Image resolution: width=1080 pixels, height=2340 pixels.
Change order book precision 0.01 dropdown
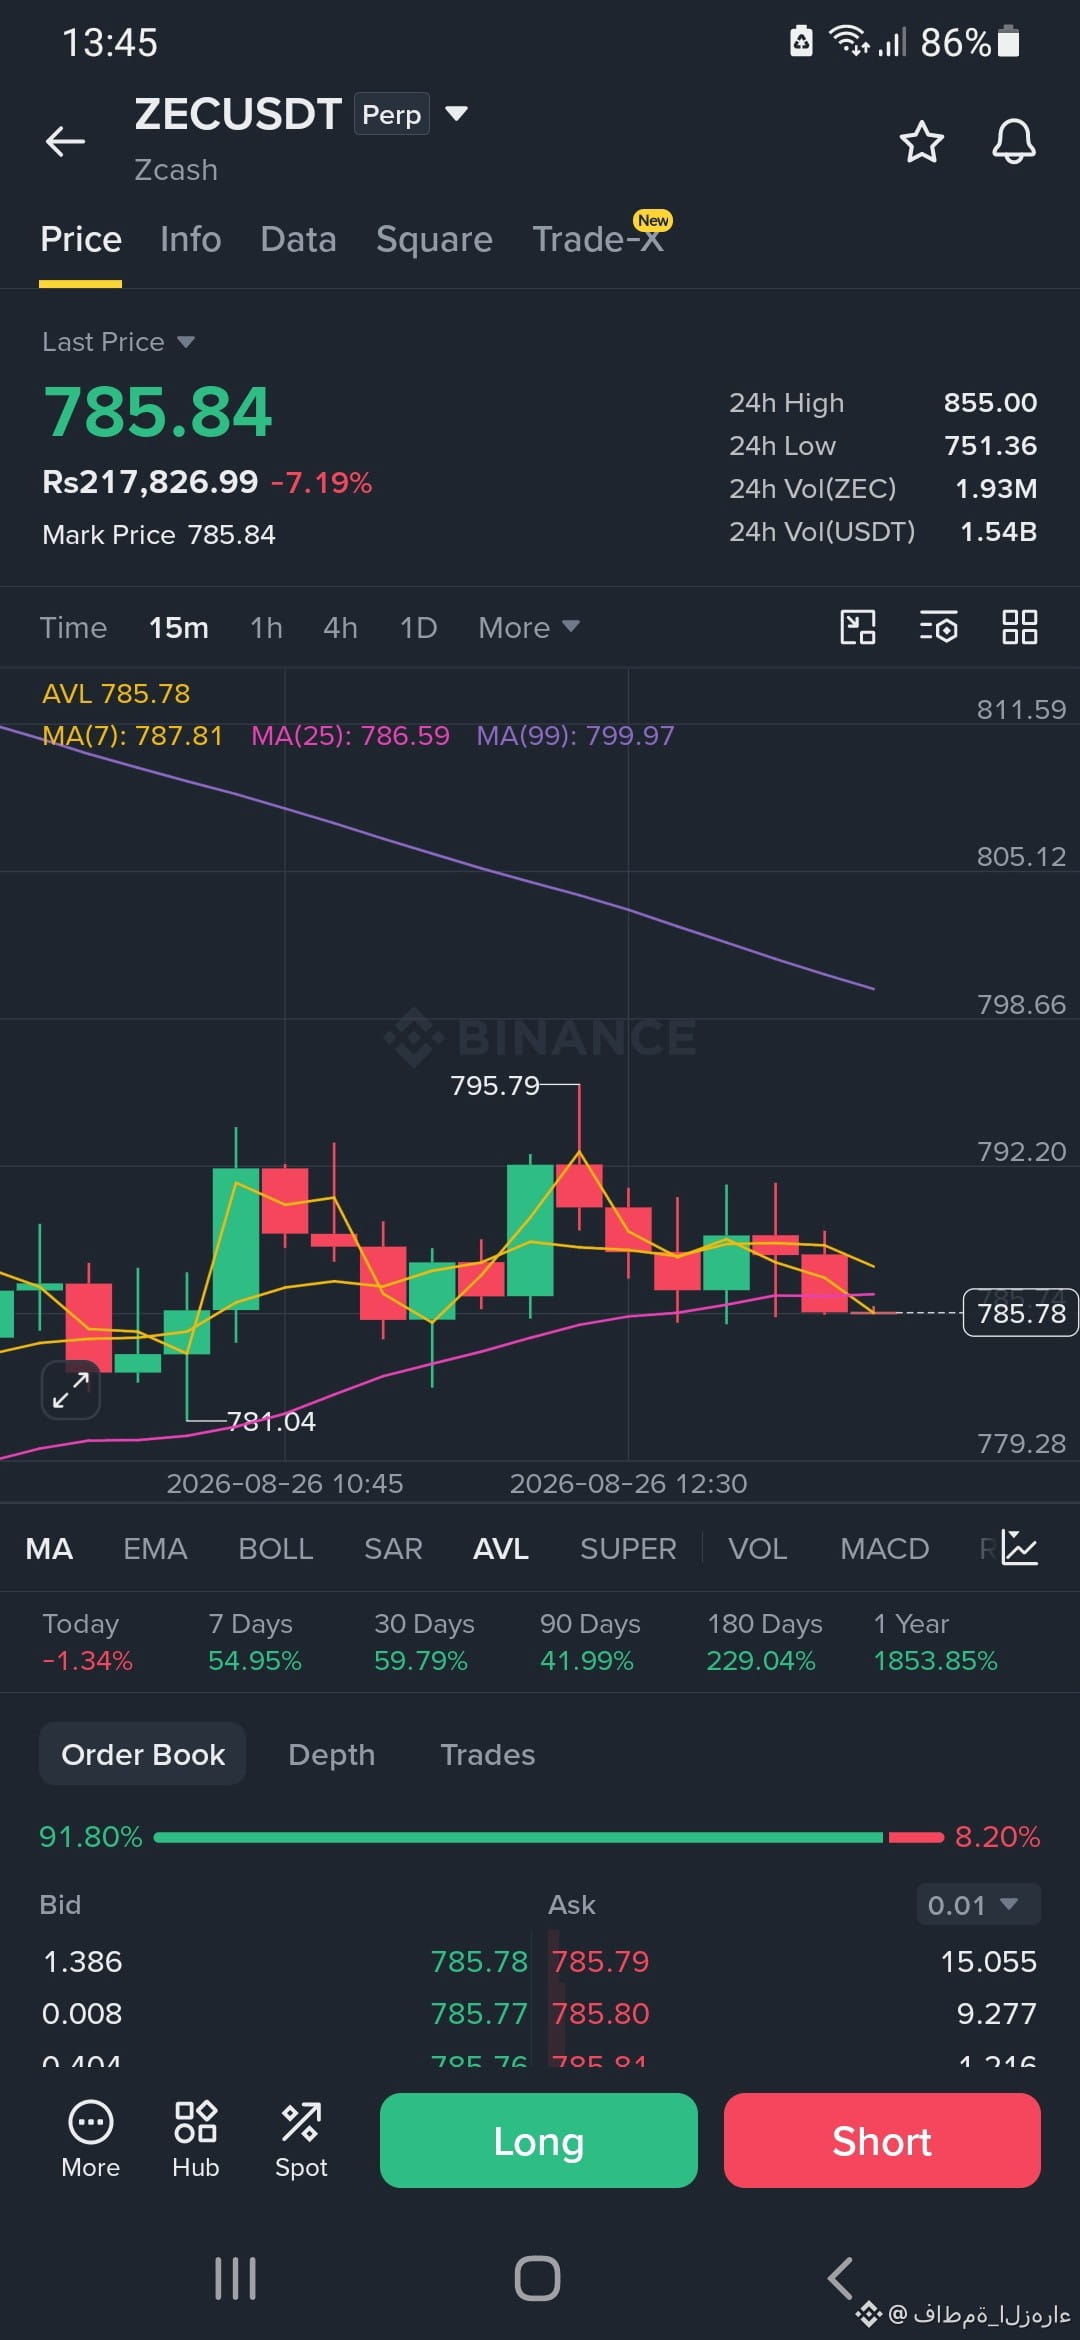pos(978,1904)
